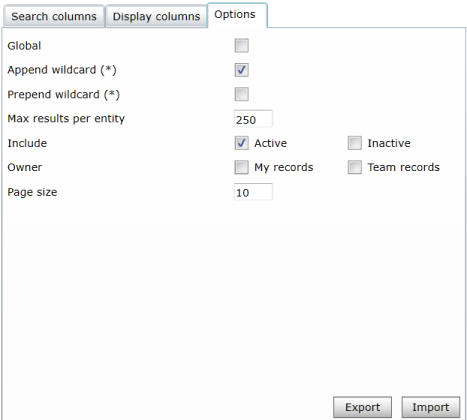Click the Max results per entity field
The height and width of the screenshot is (420, 467).
(x=253, y=119)
